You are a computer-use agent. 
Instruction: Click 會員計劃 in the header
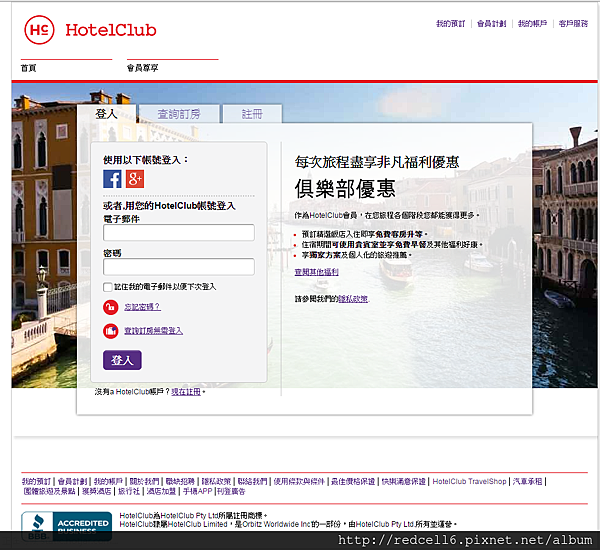coord(492,24)
